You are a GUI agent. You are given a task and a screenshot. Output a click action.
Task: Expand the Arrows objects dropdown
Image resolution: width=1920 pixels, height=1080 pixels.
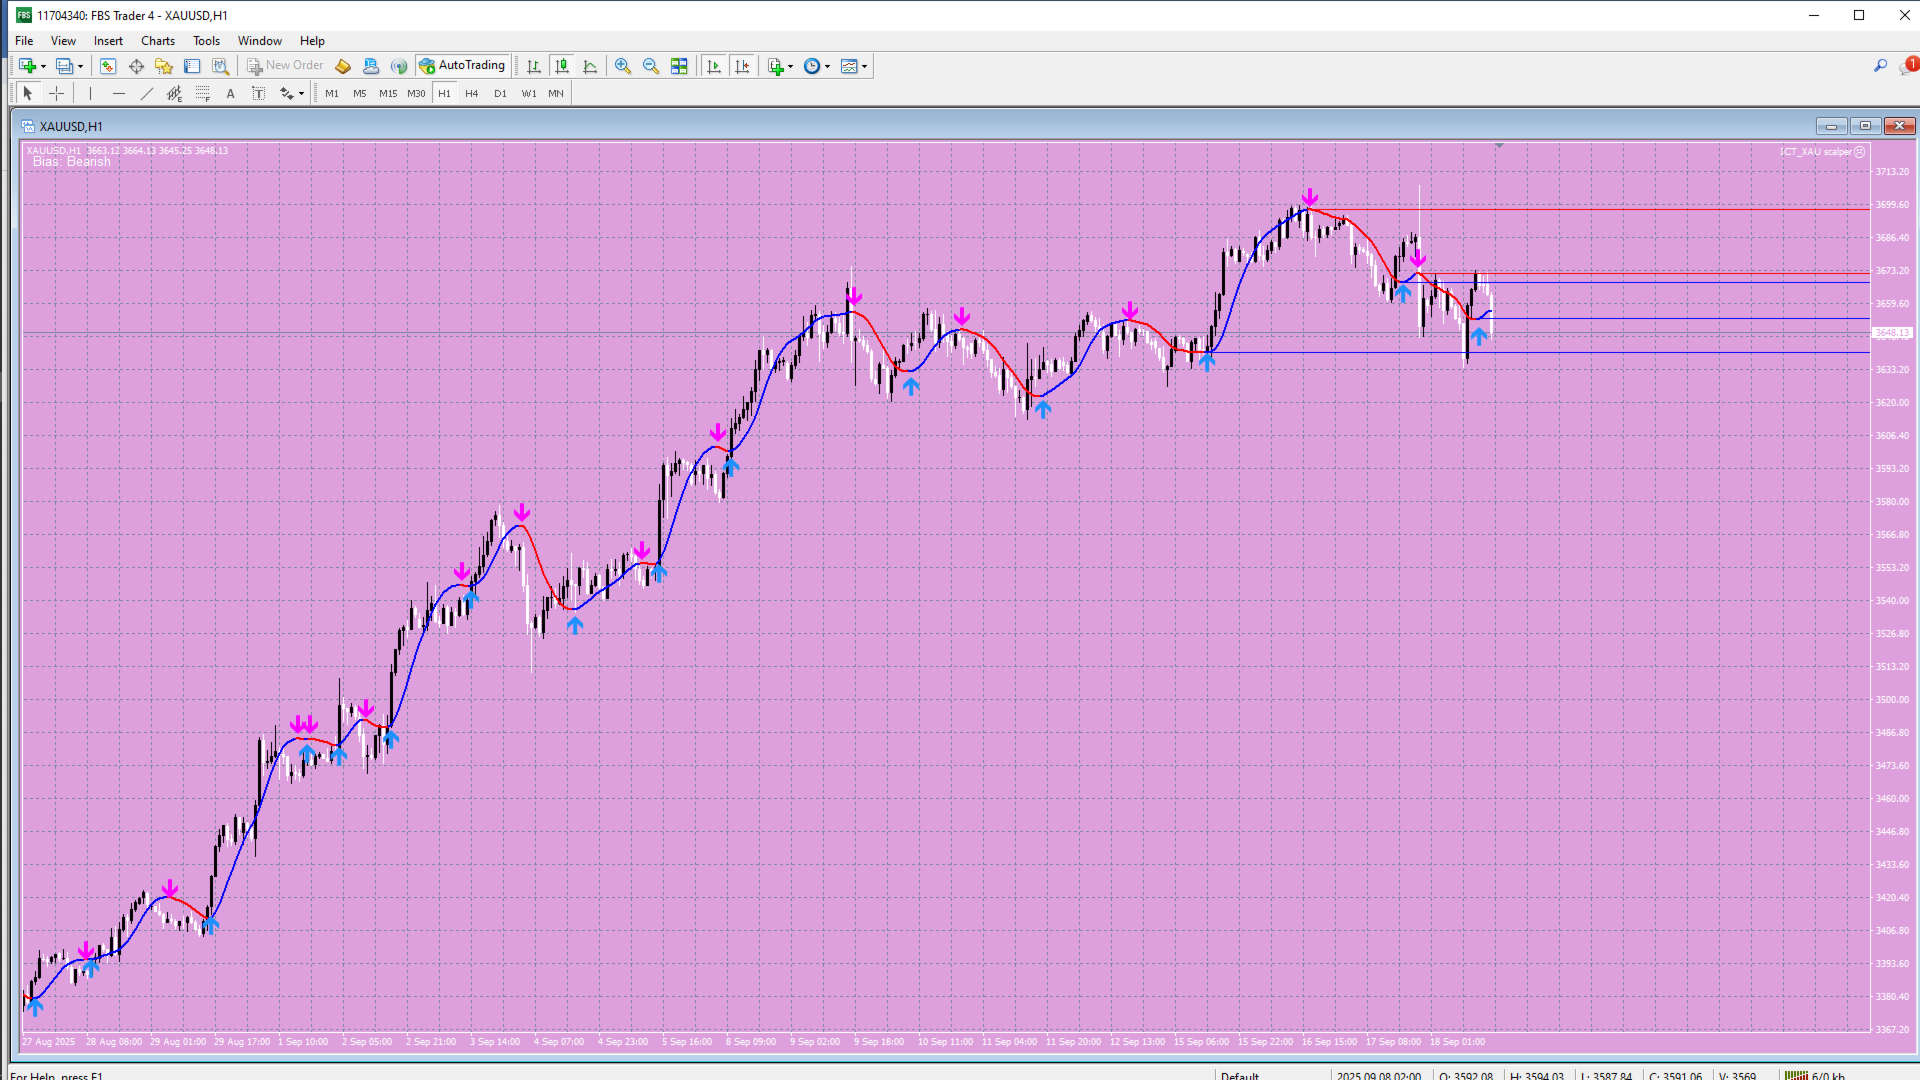[301, 94]
